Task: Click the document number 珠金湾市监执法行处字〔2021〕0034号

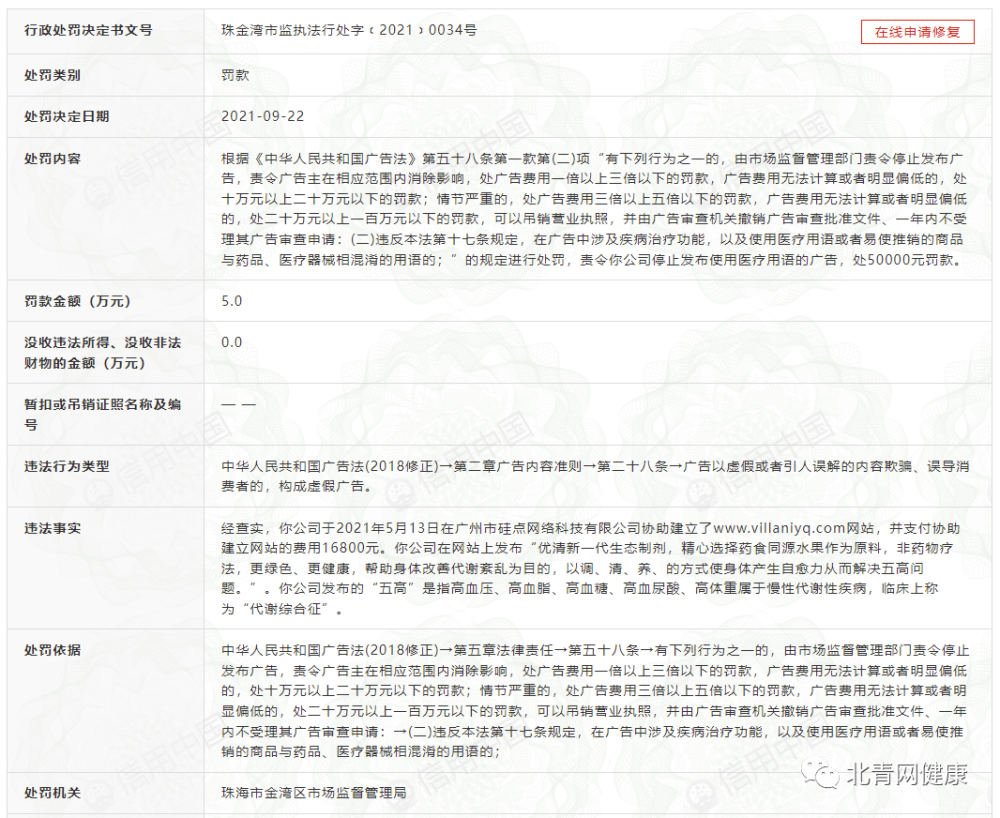Action: (349, 30)
